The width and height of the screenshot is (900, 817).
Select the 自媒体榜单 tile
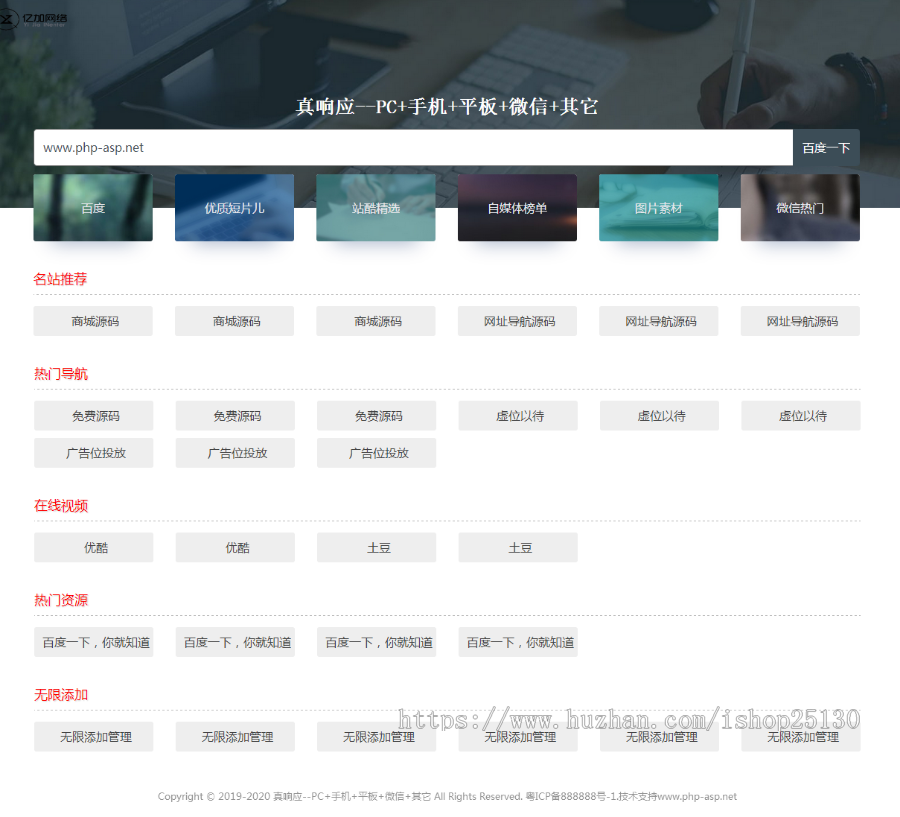(517, 208)
